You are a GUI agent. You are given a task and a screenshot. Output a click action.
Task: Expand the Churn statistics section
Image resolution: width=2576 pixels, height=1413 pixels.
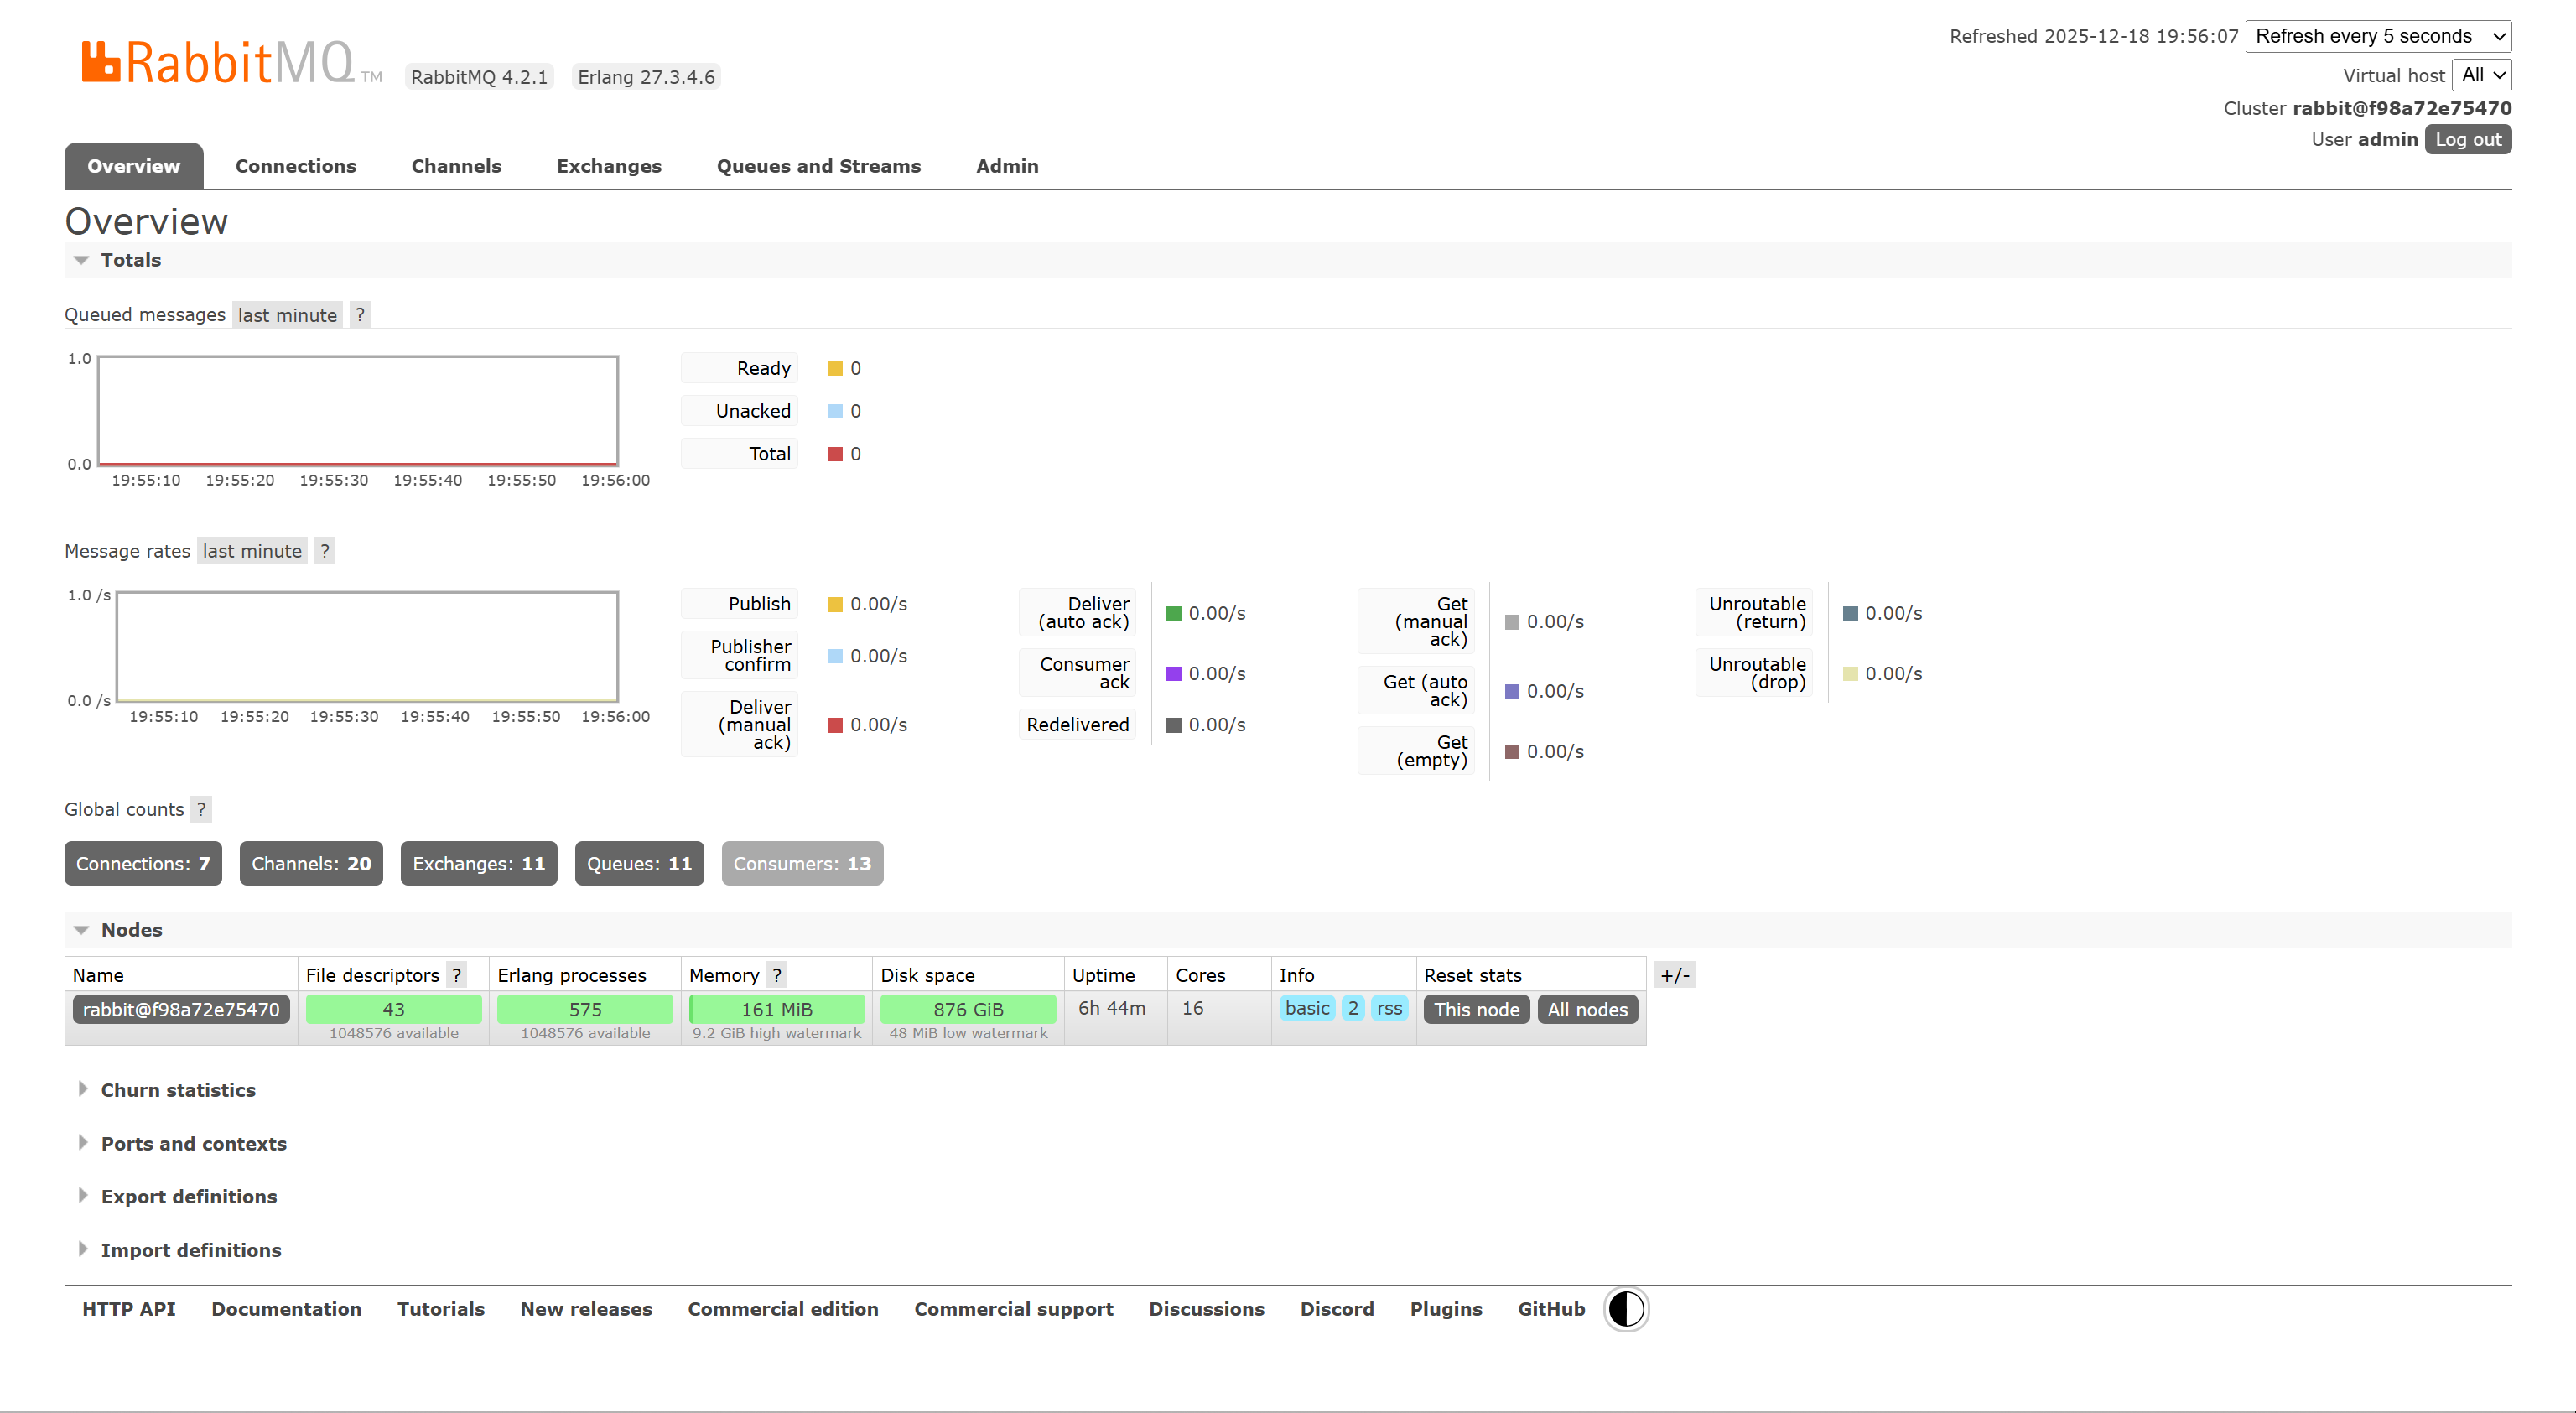177,1090
